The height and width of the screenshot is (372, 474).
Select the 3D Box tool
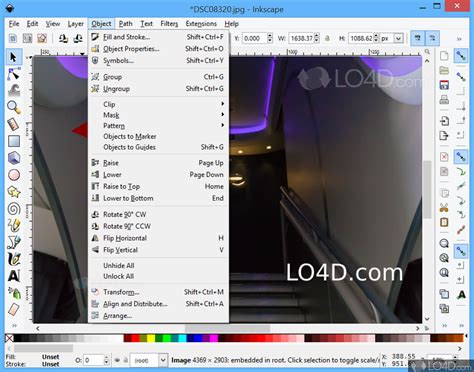tap(14, 158)
